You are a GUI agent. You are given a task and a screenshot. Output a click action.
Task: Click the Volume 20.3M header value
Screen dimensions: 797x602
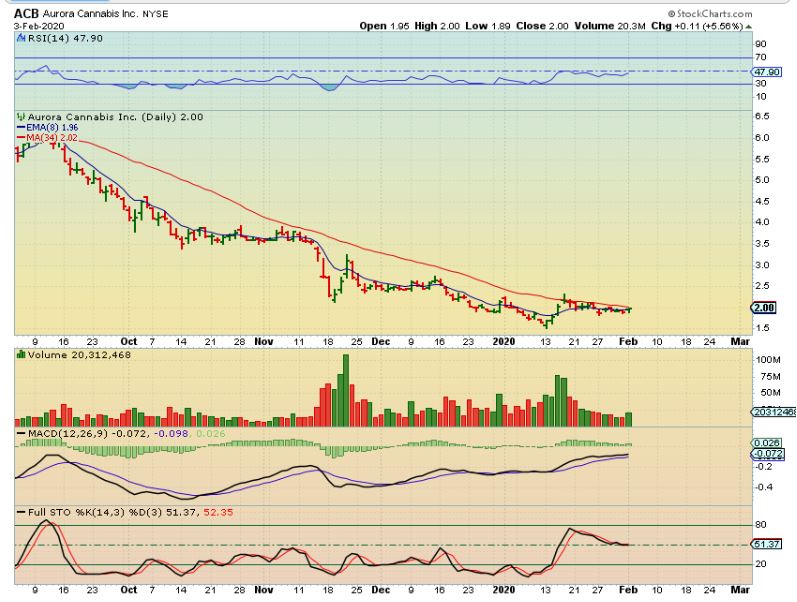tap(609, 26)
